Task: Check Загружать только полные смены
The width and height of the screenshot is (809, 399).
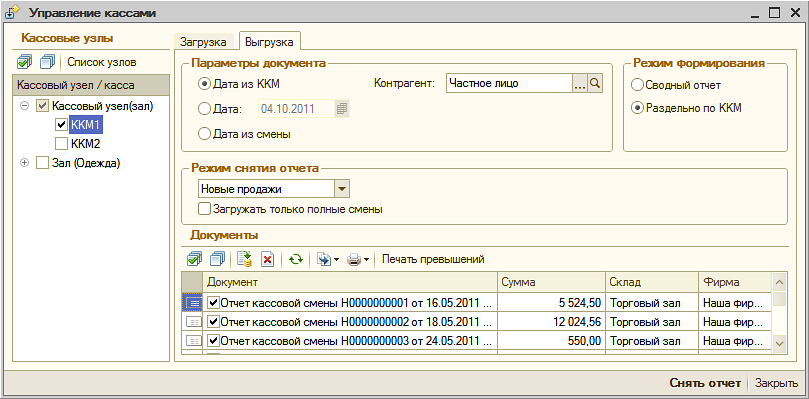Action: (x=205, y=210)
